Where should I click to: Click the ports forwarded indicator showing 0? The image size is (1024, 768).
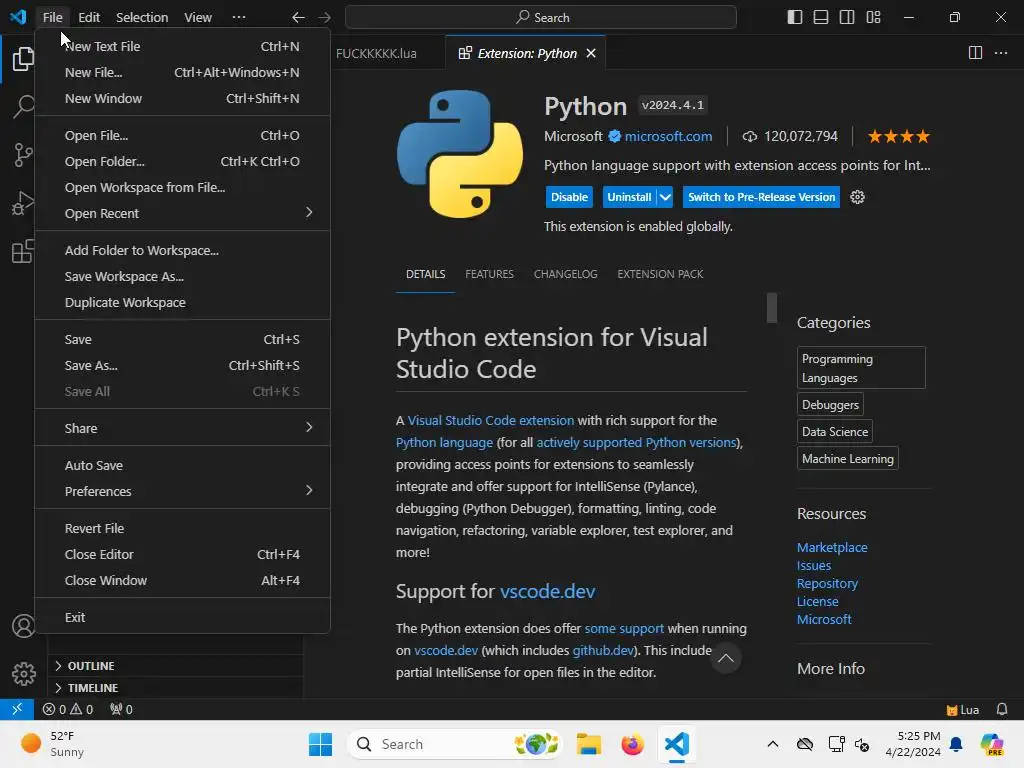(x=121, y=709)
